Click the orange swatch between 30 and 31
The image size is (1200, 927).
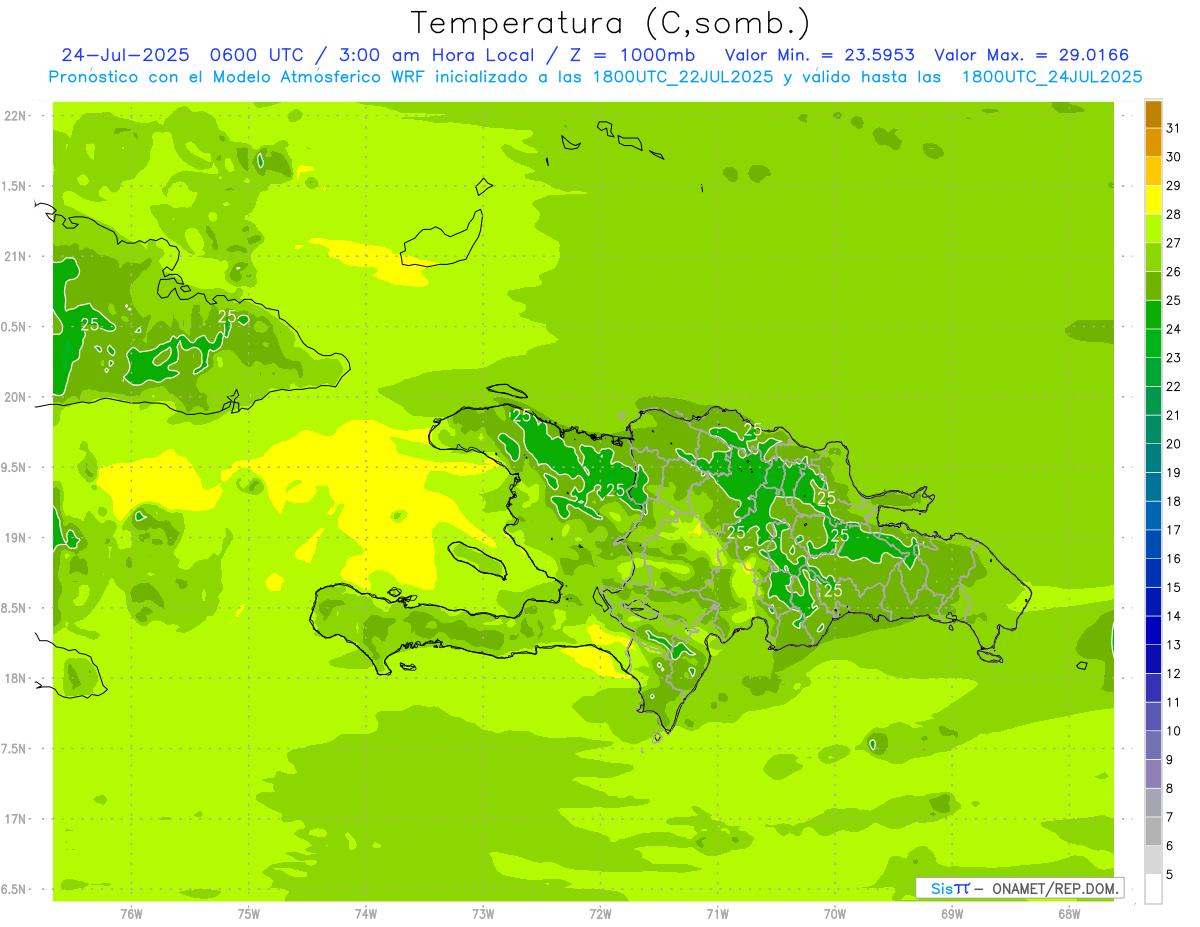[1153, 142]
